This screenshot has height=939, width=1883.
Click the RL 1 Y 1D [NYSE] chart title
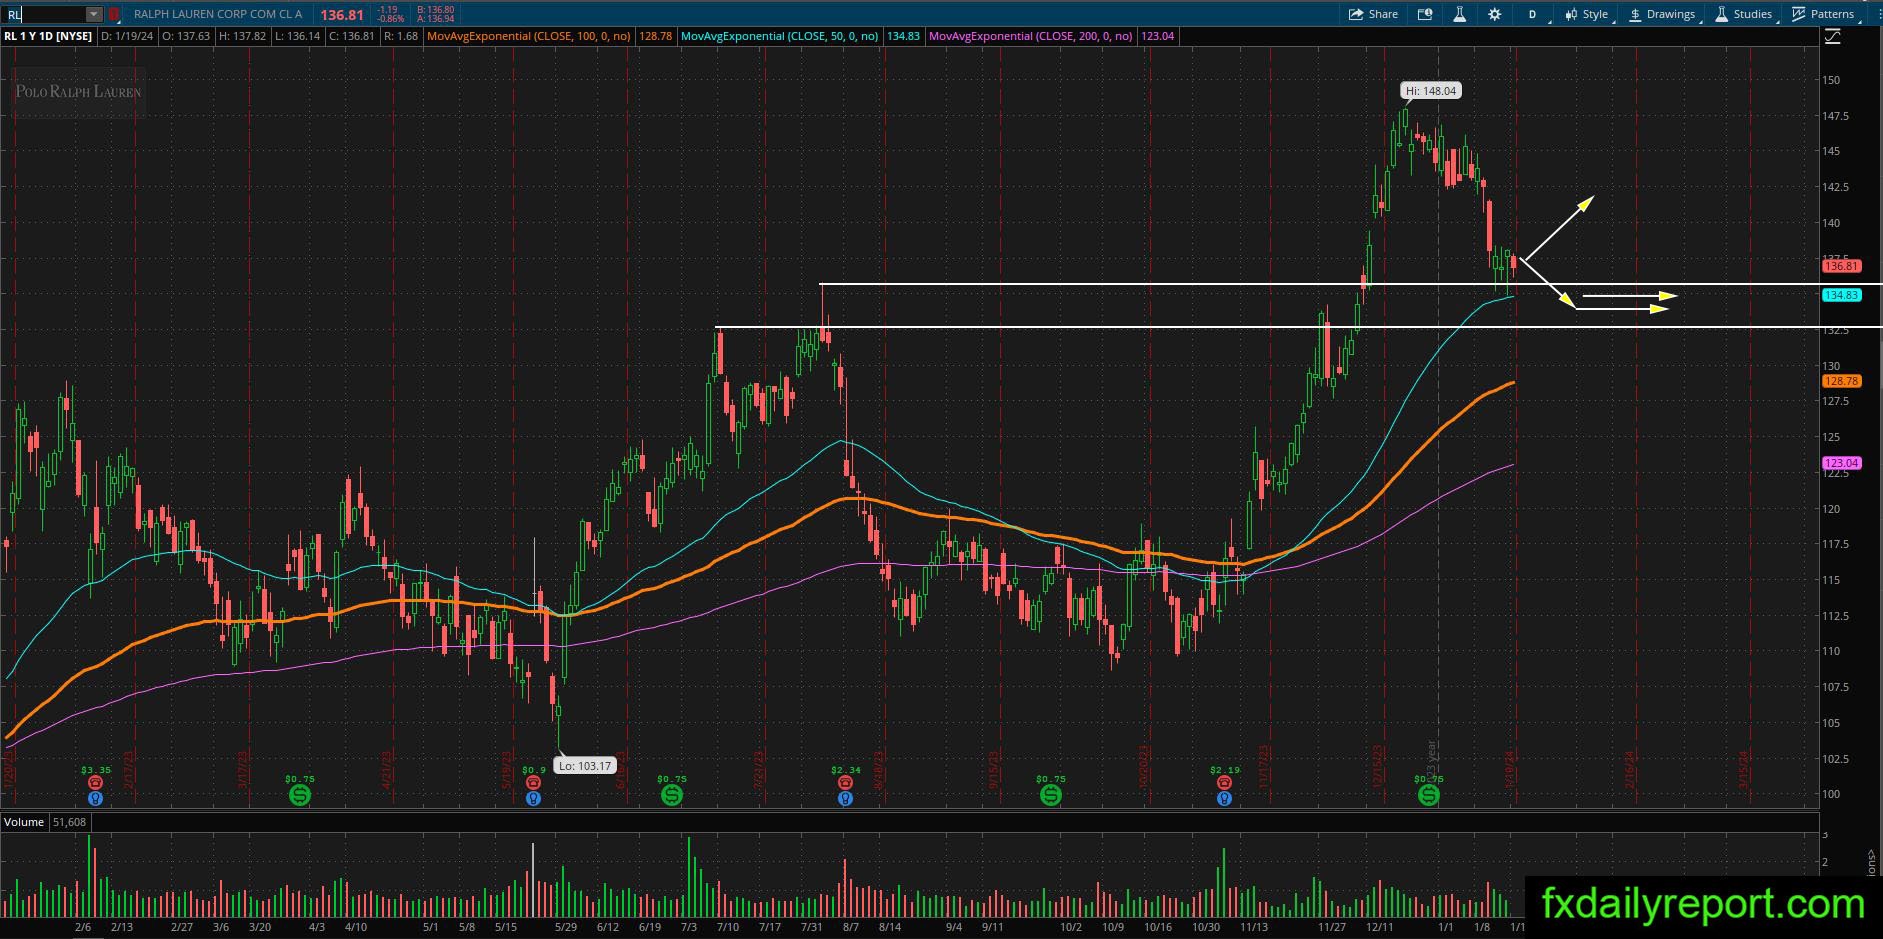pos(48,36)
